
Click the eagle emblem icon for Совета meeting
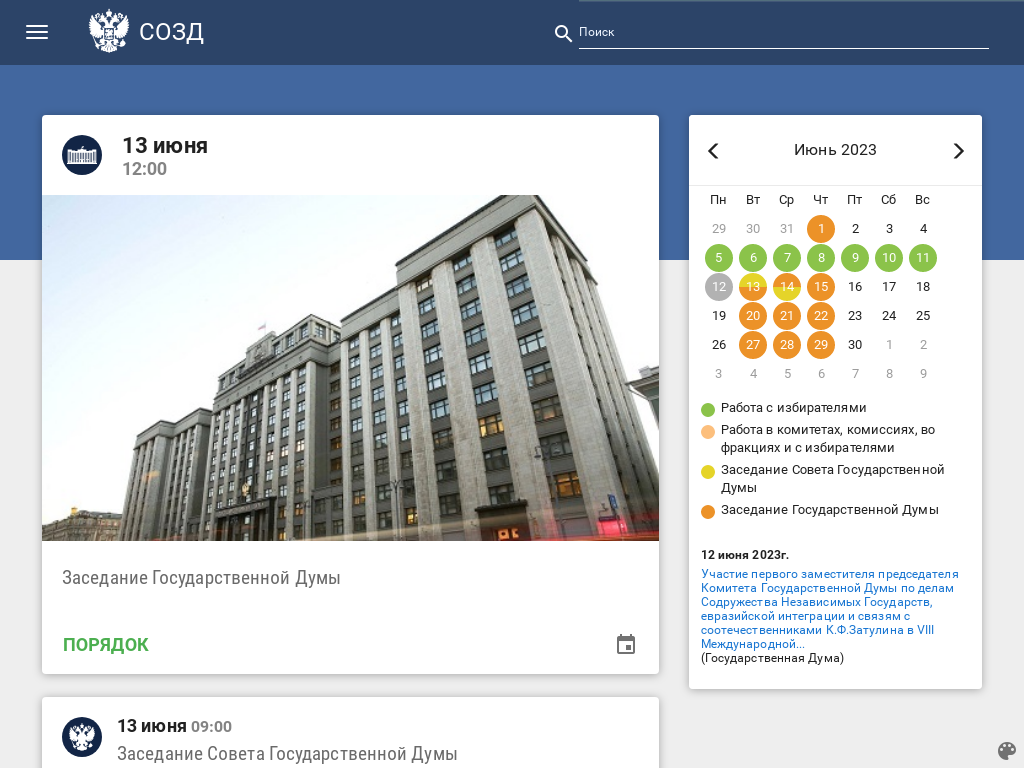click(82, 737)
